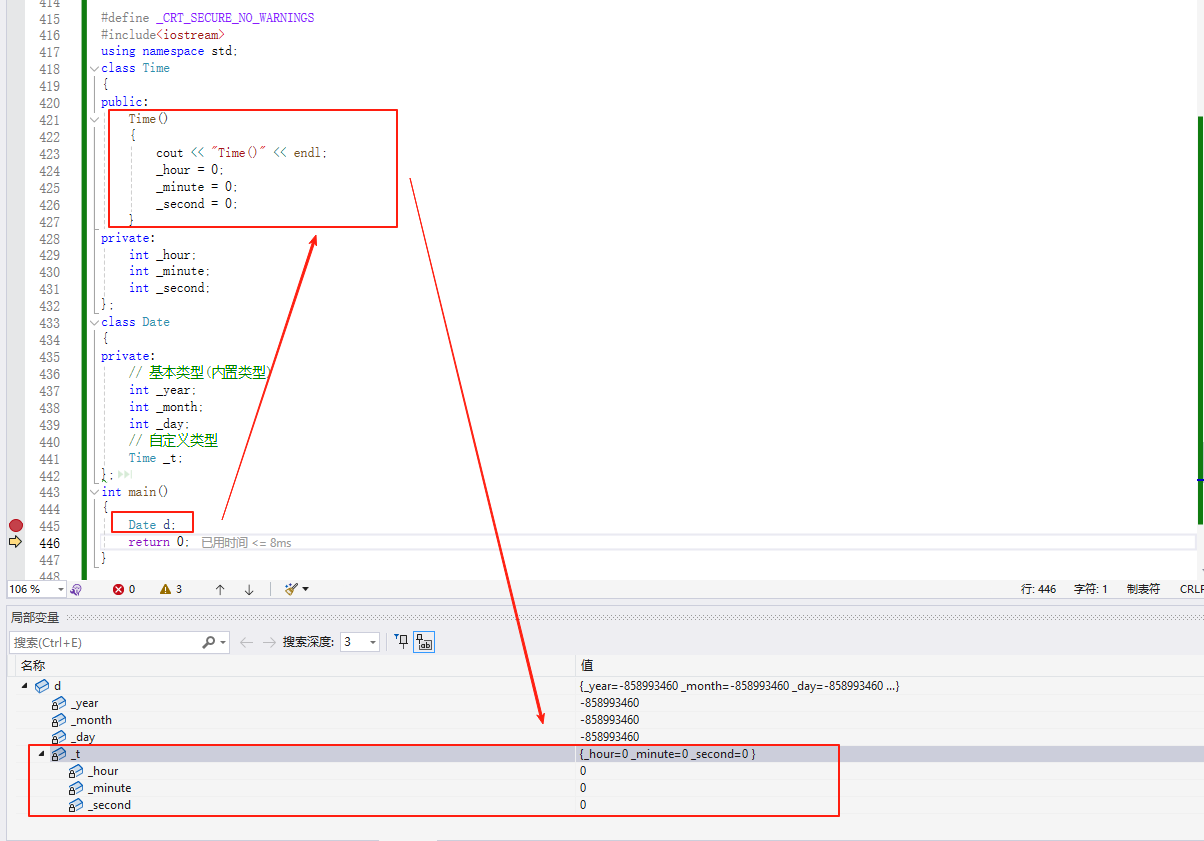Click the value of _year in locals
Viewport: 1204px width, 841px height.
[x=609, y=703]
